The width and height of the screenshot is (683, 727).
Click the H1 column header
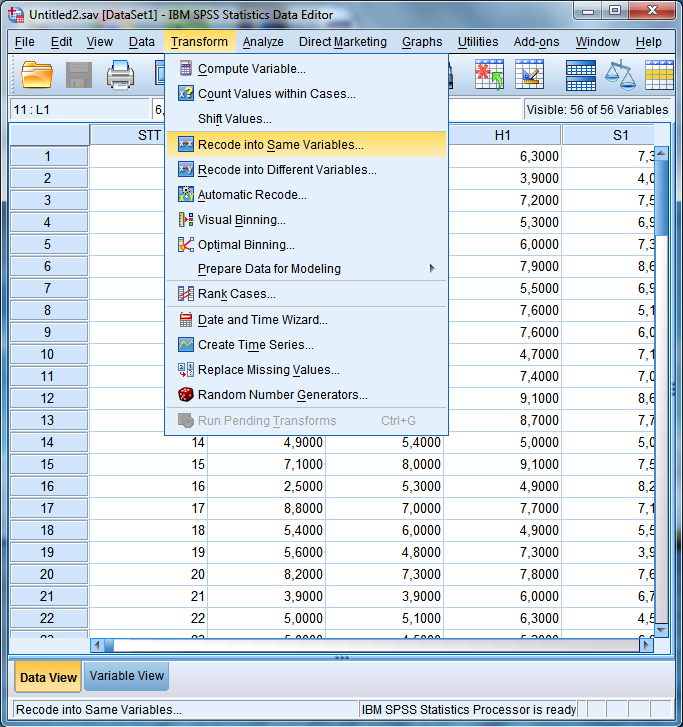click(x=503, y=135)
